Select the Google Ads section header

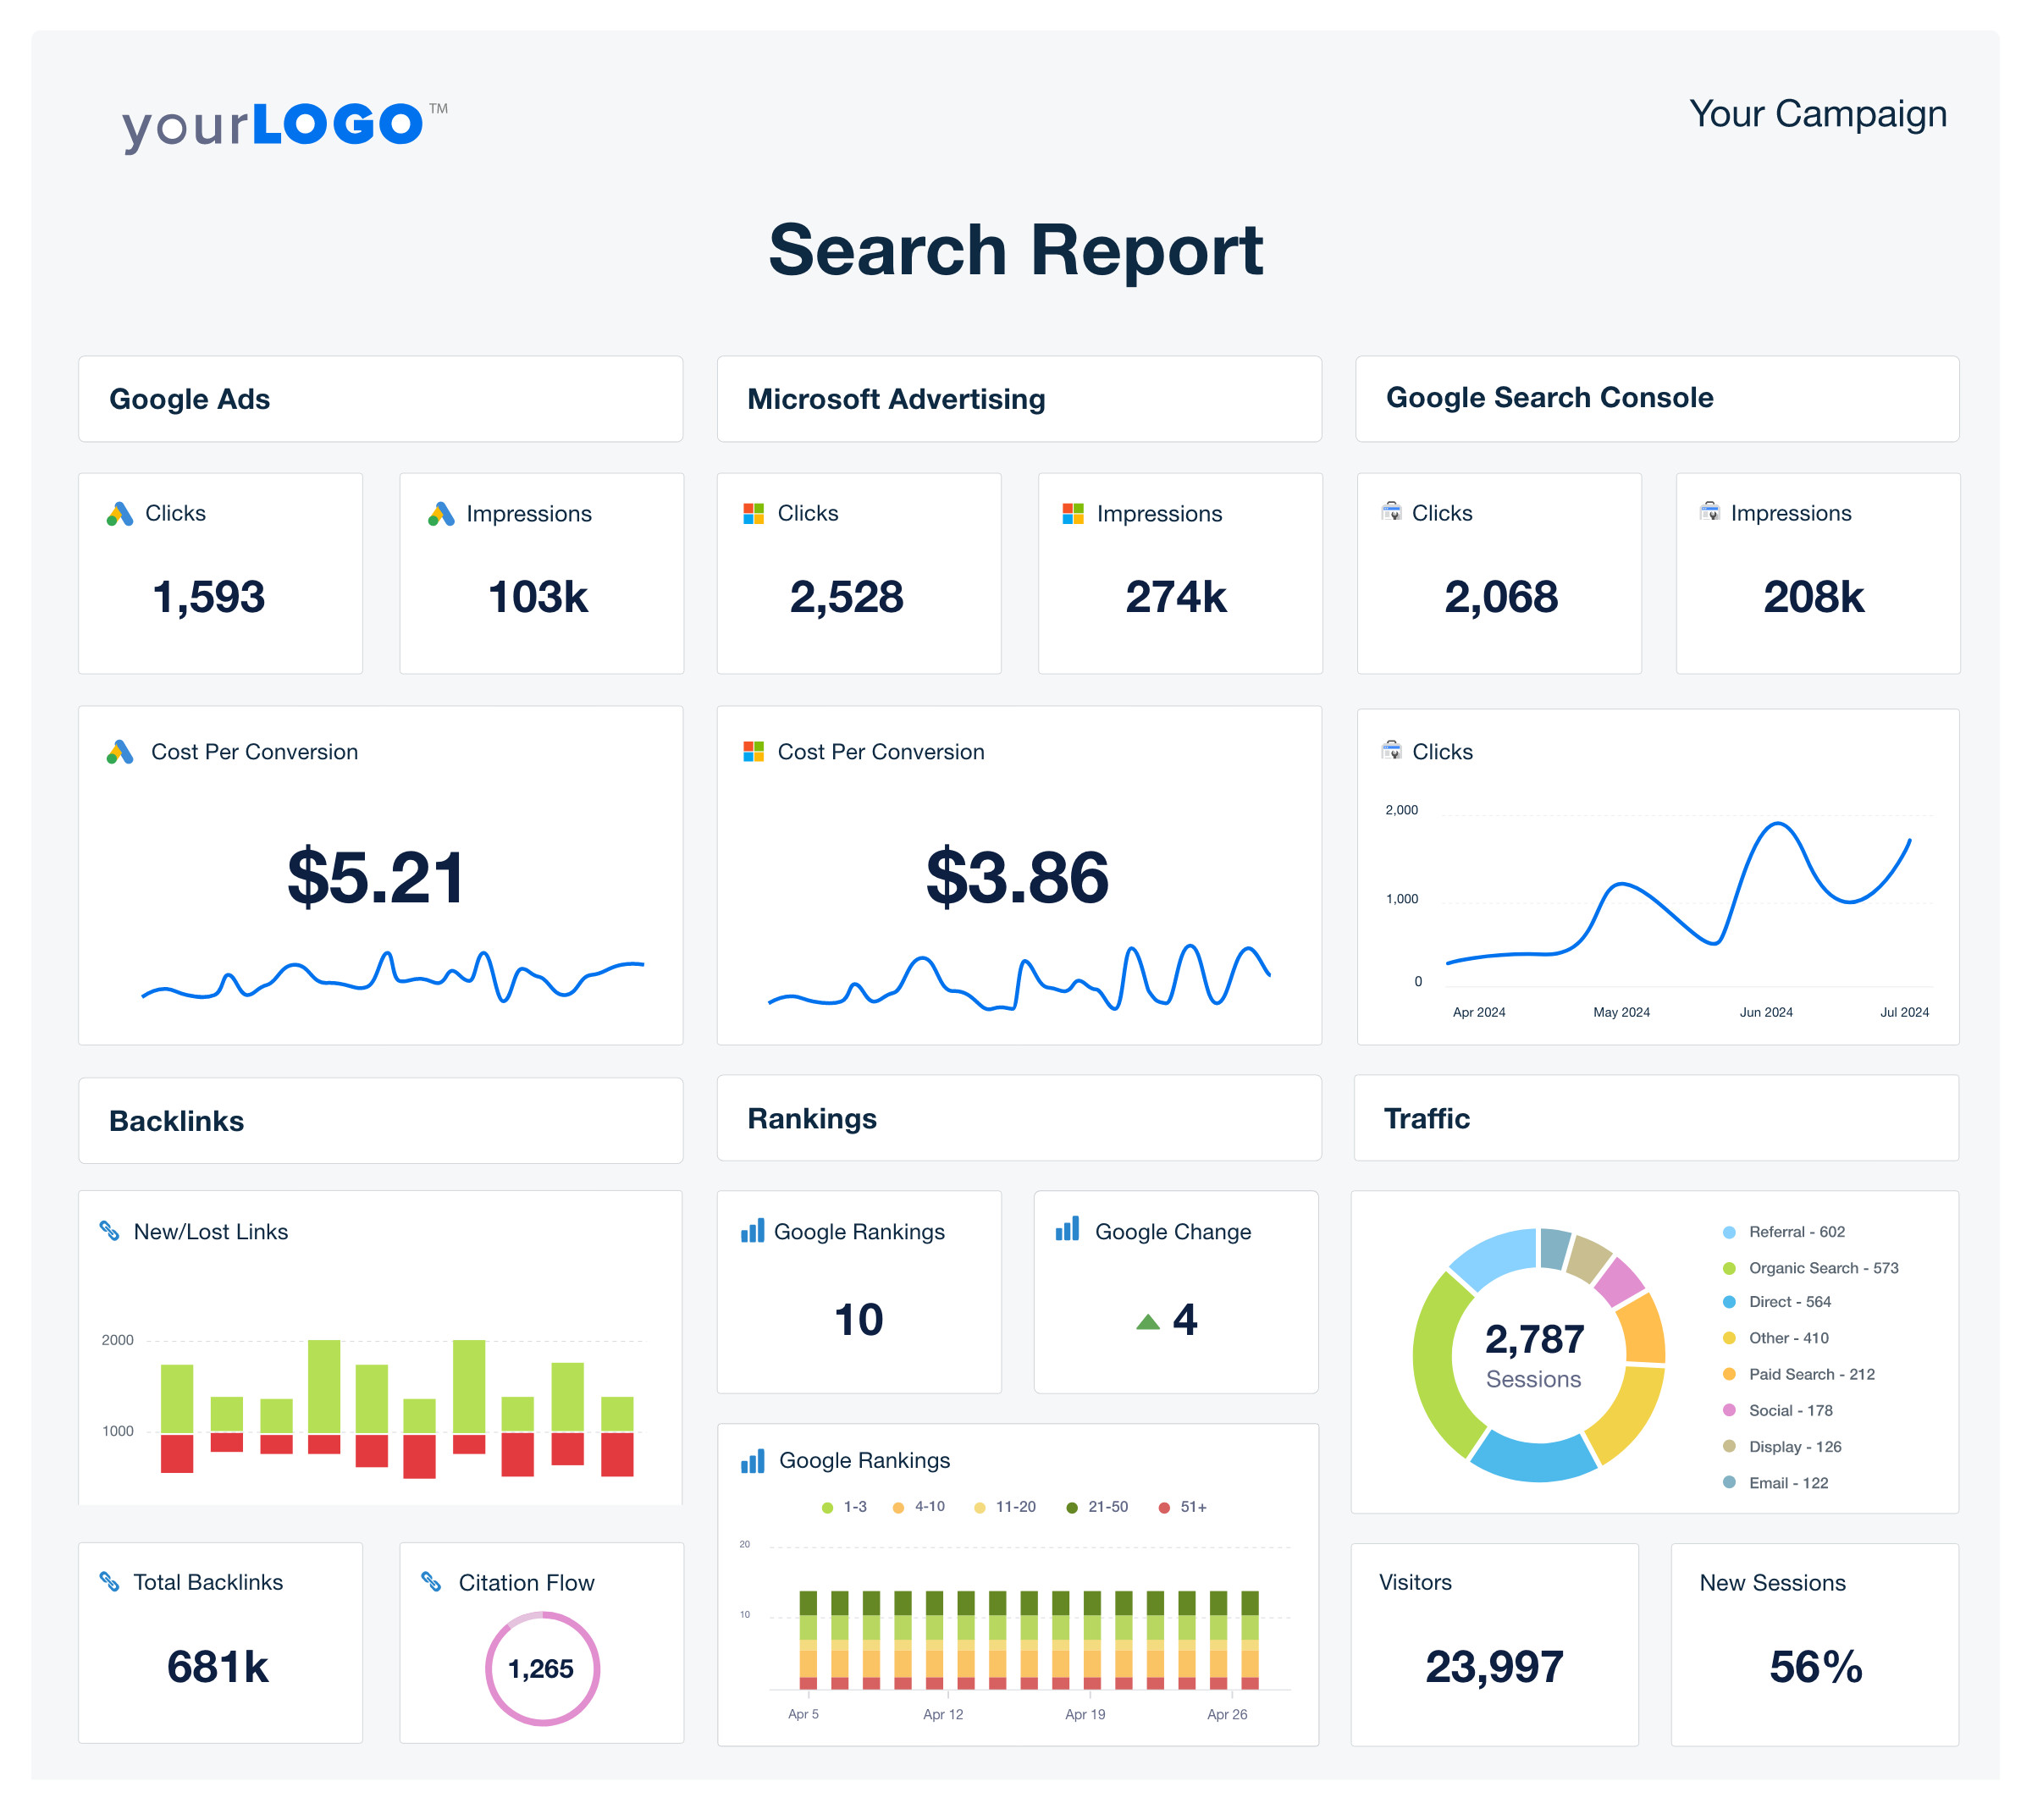381,399
